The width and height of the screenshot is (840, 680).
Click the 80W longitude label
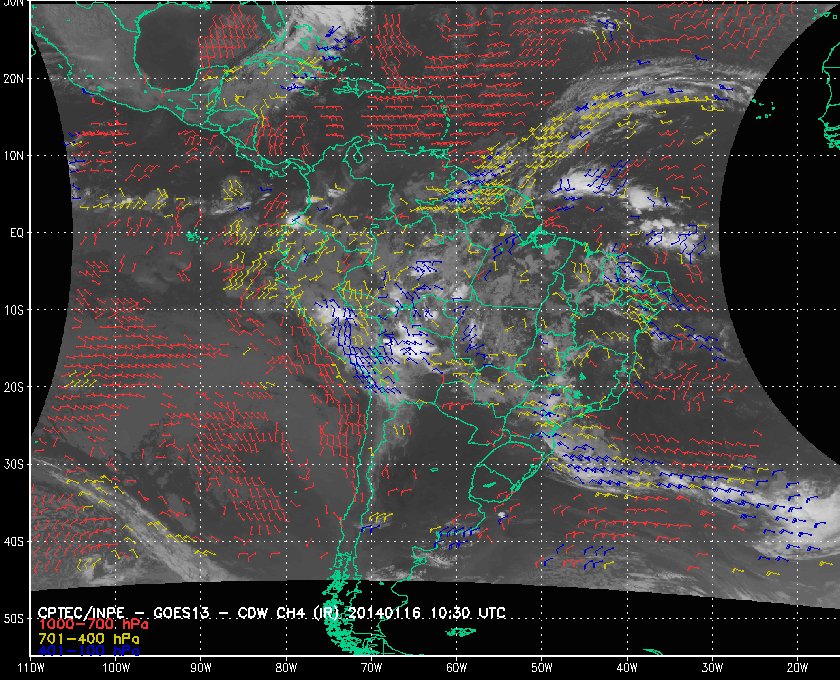[x=286, y=668]
